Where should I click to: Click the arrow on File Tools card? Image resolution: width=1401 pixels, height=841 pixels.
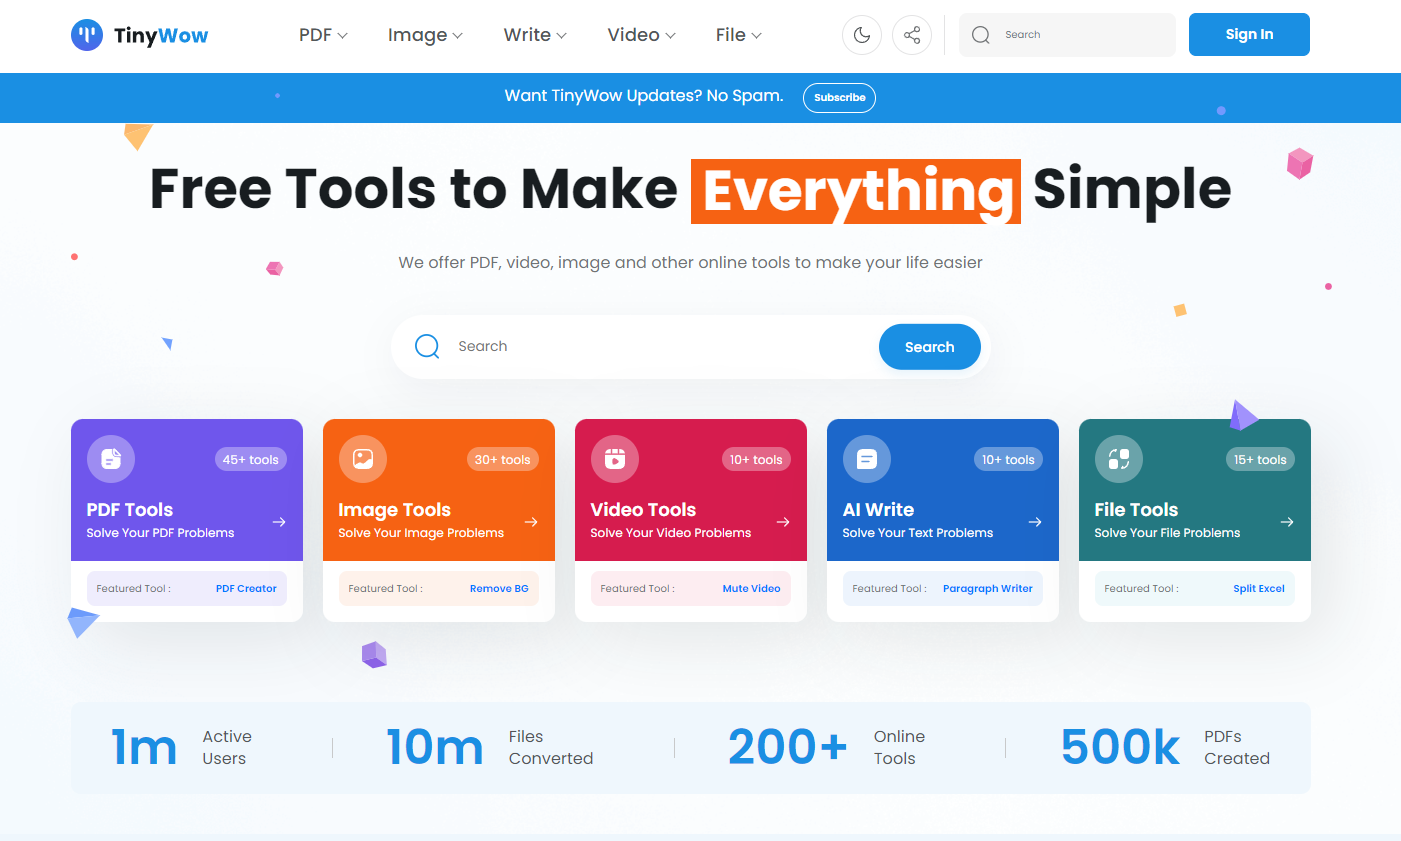click(x=1287, y=522)
